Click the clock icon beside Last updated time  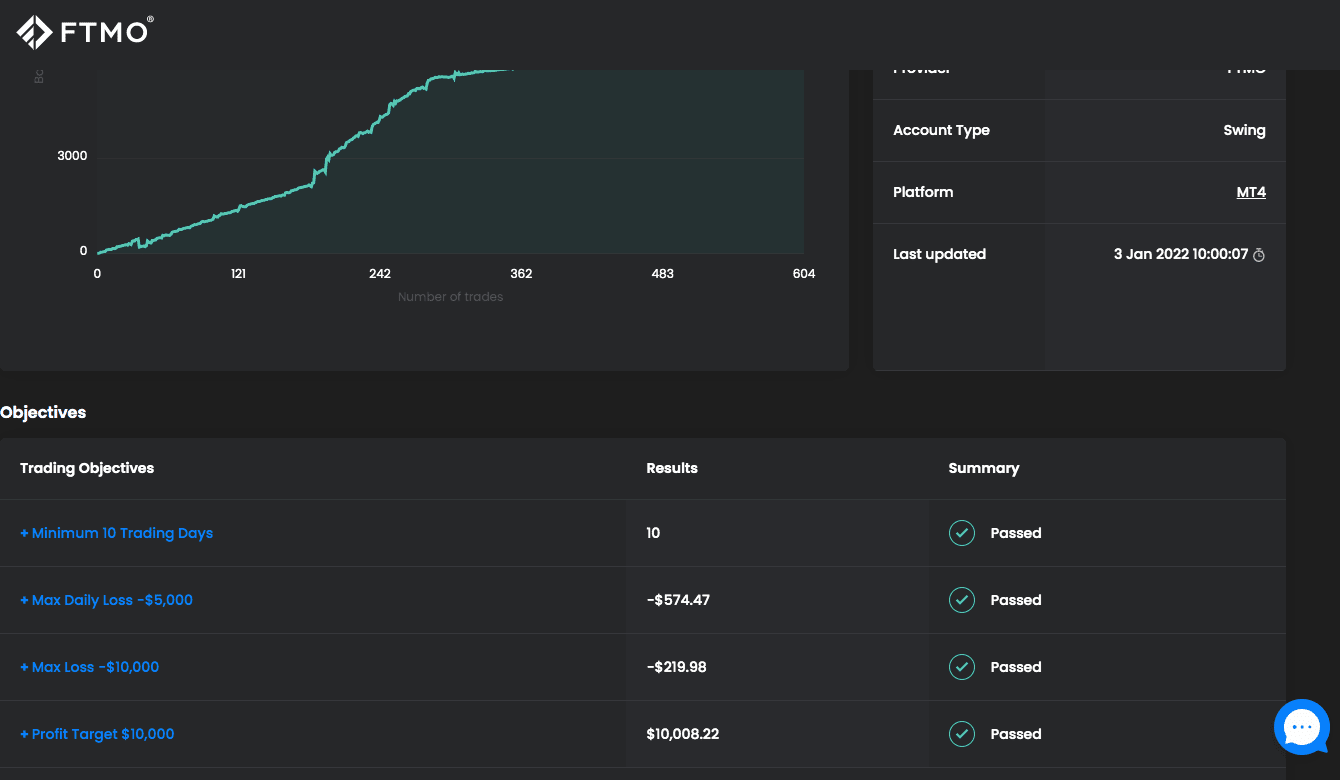(1259, 255)
